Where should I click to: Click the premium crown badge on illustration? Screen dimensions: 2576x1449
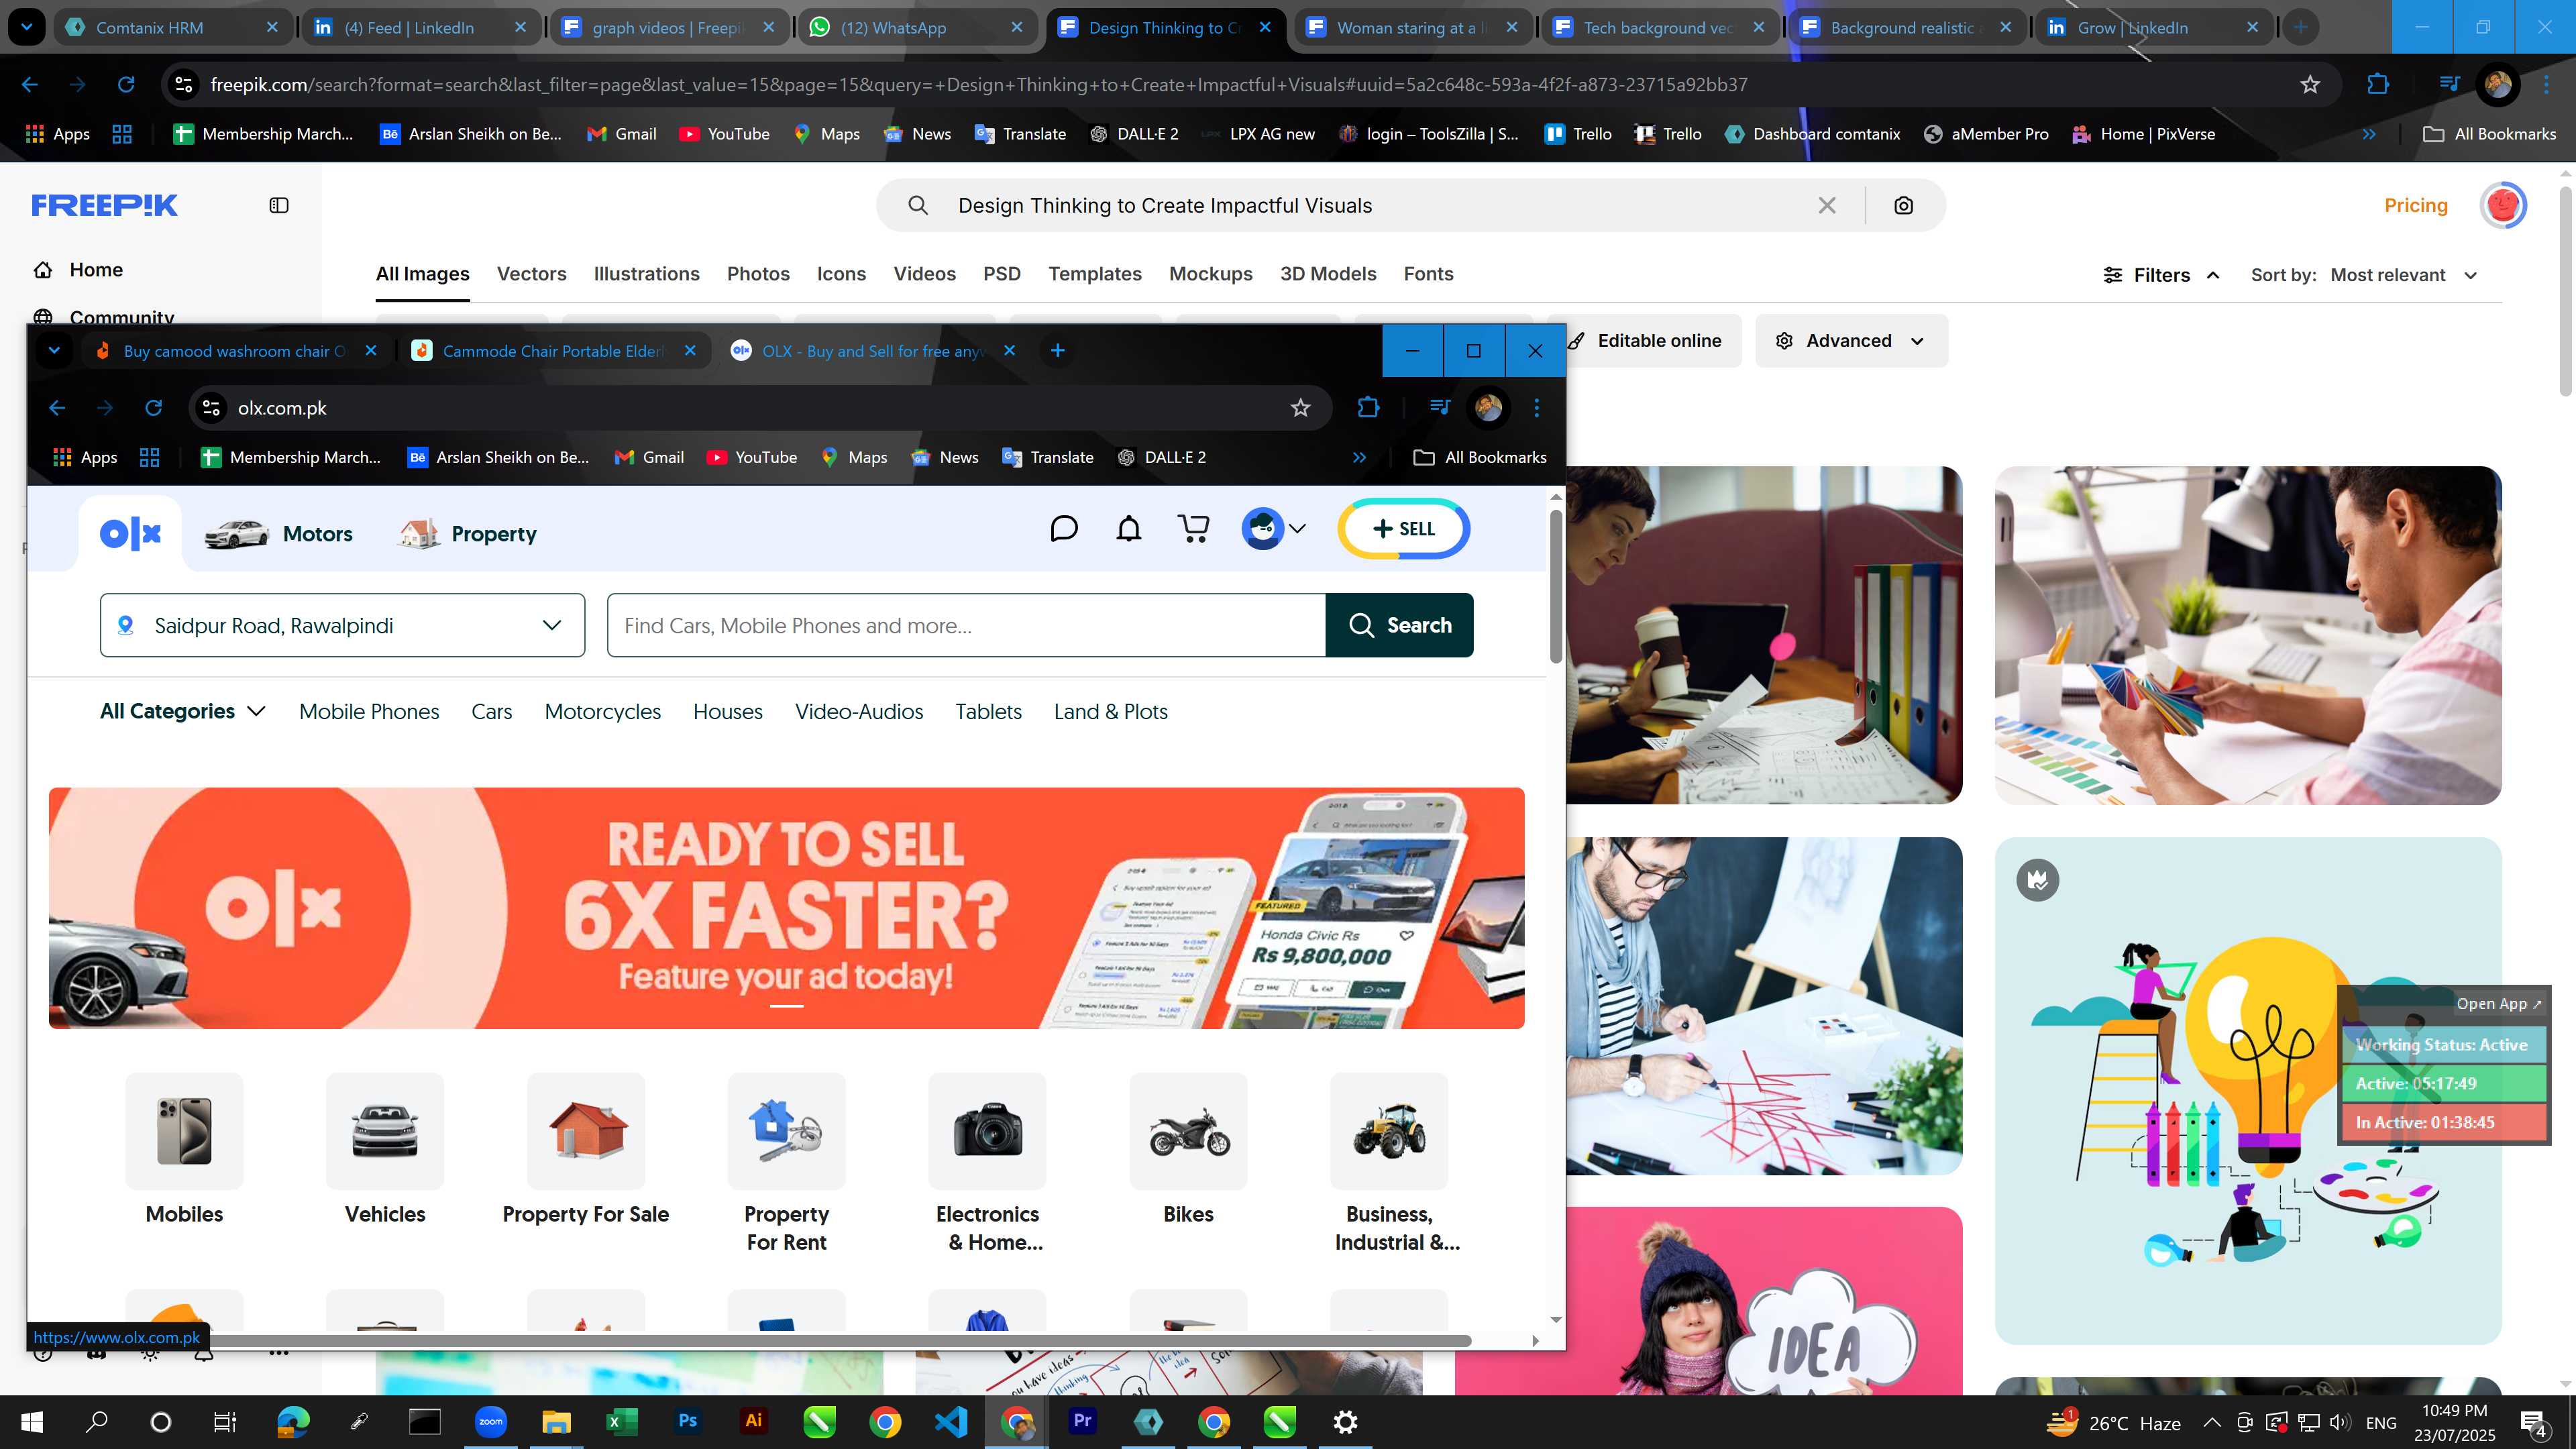[2038, 880]
